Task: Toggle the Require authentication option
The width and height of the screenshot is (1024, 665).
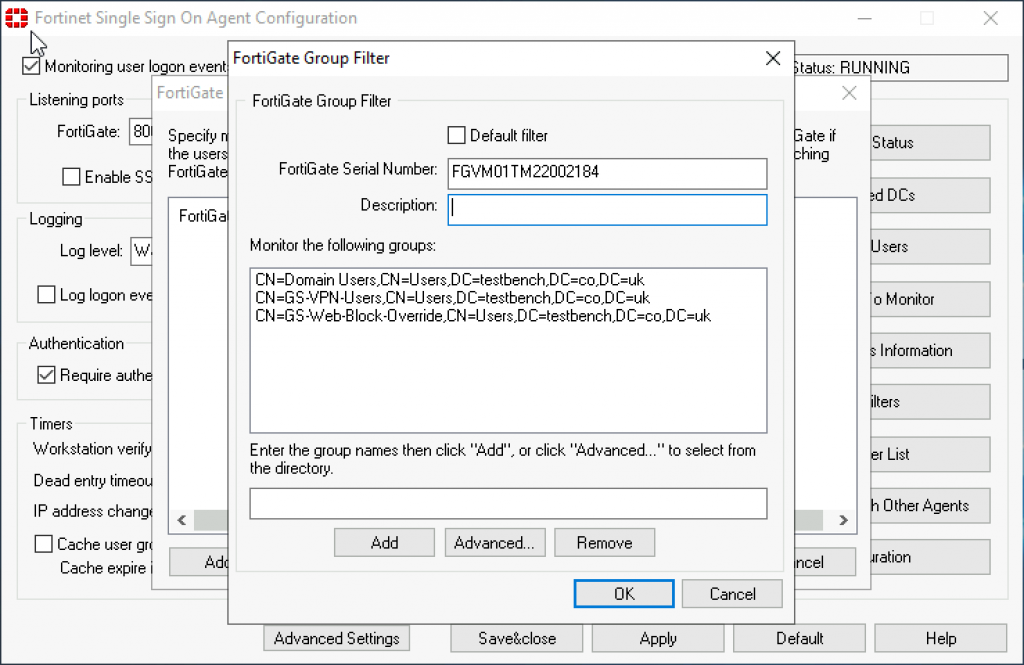Action: pos(45,375)
